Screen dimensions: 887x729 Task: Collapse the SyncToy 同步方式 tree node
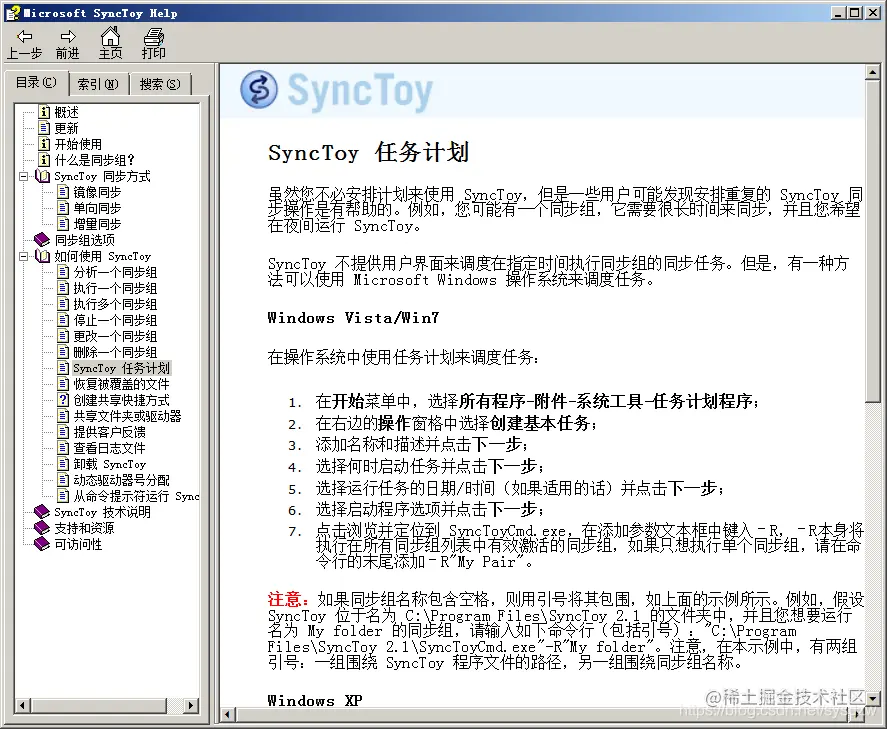(24, 176)
